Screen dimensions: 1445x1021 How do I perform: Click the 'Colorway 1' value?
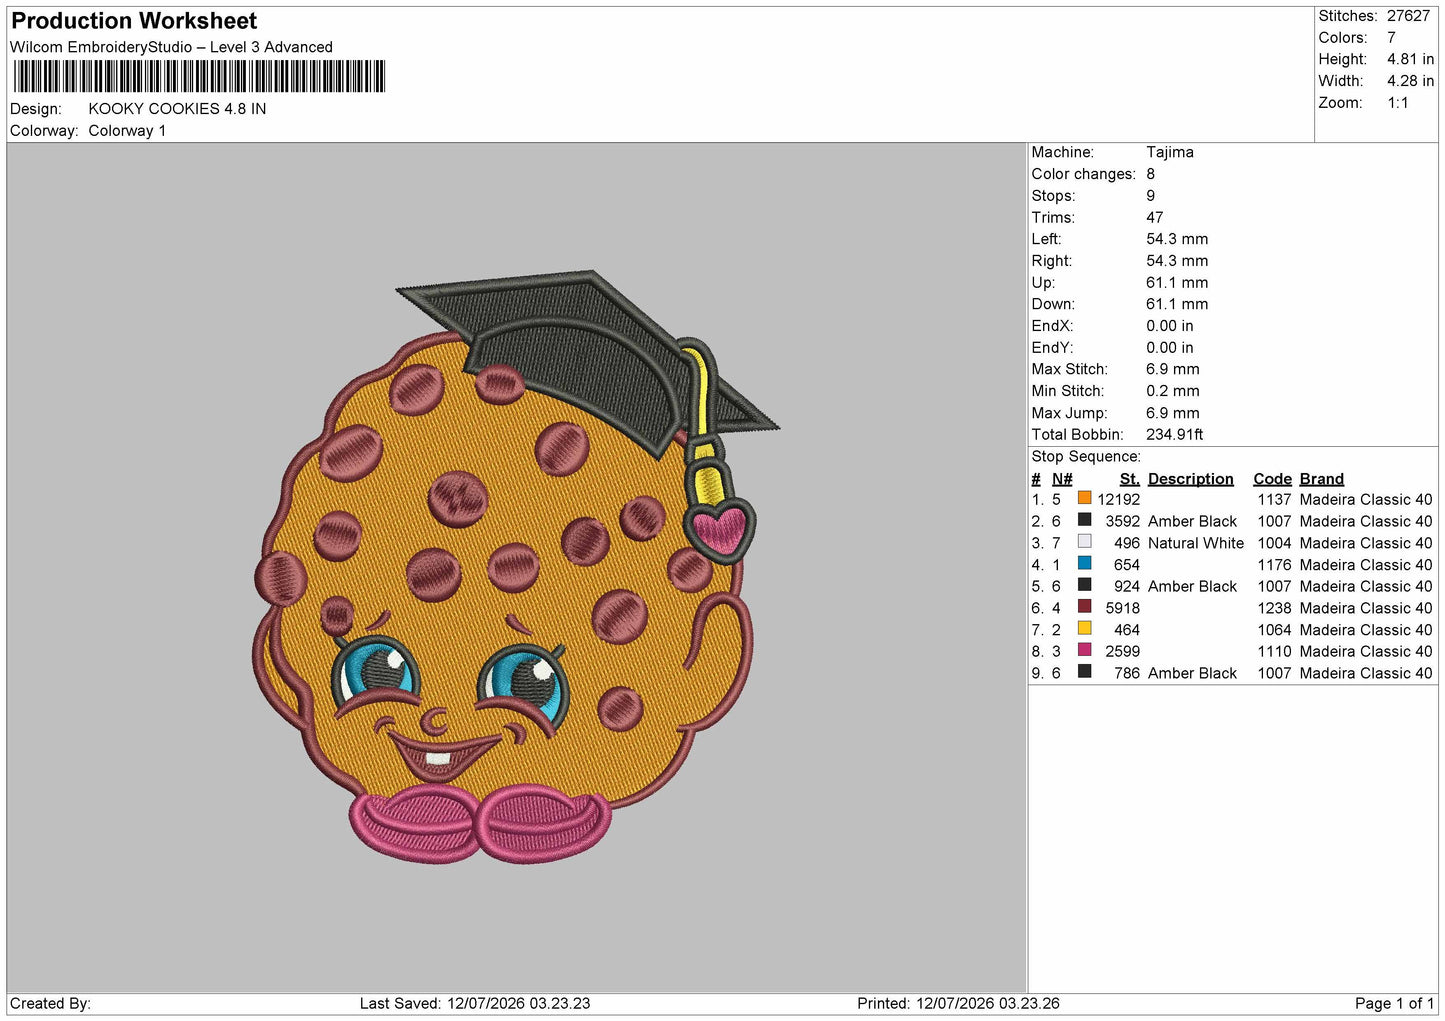click(127, 131)
